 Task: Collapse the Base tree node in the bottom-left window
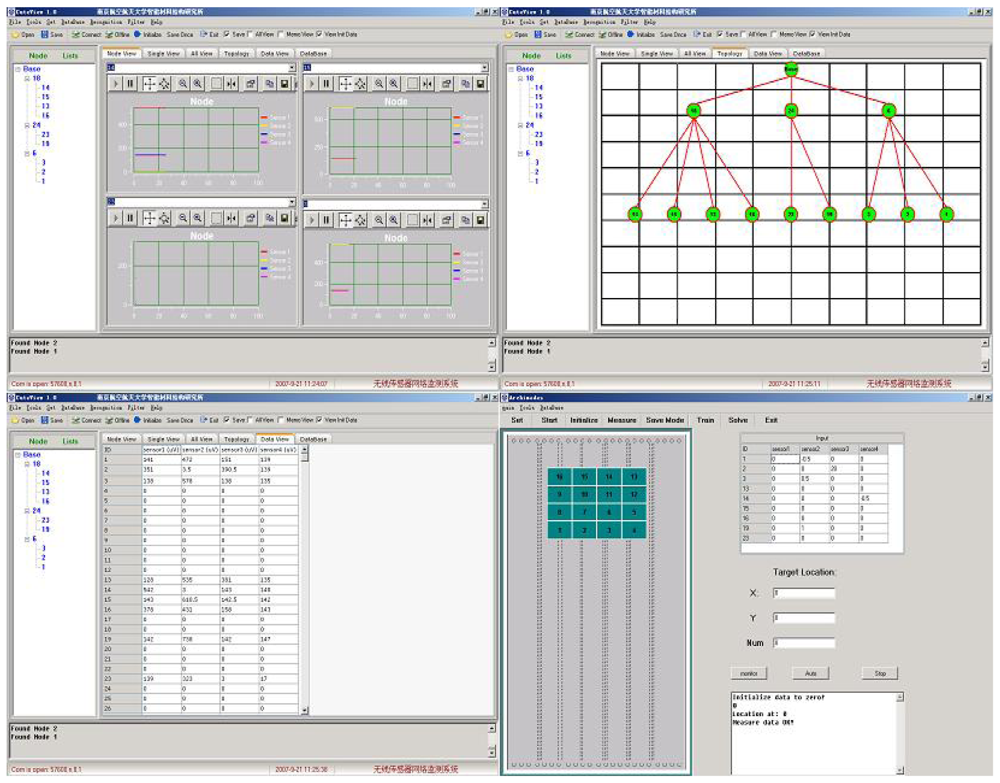[17, 456]
